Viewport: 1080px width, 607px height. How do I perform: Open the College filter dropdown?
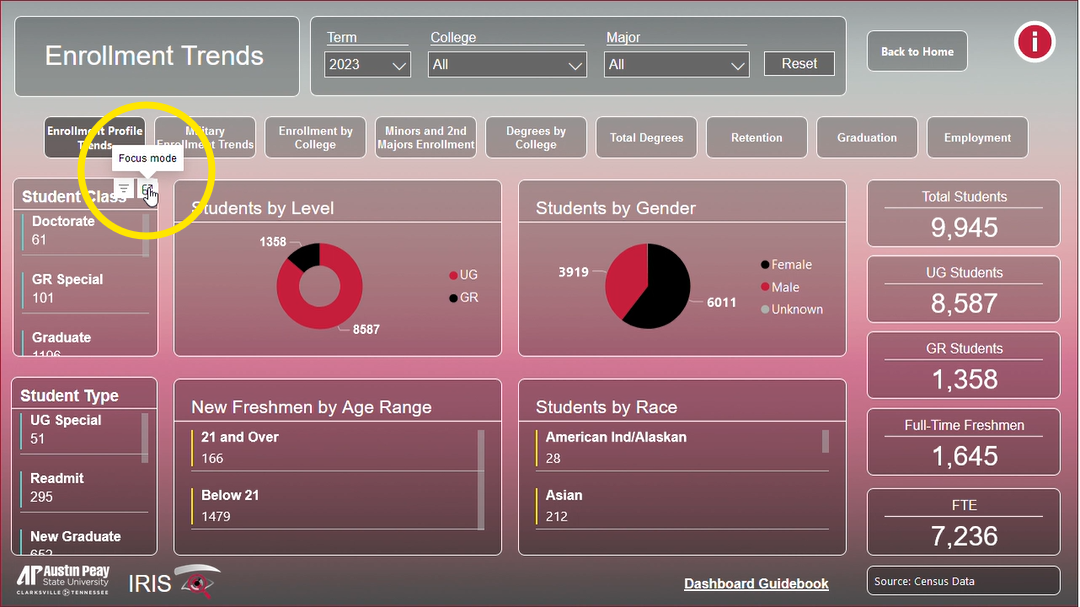[507, 65]
